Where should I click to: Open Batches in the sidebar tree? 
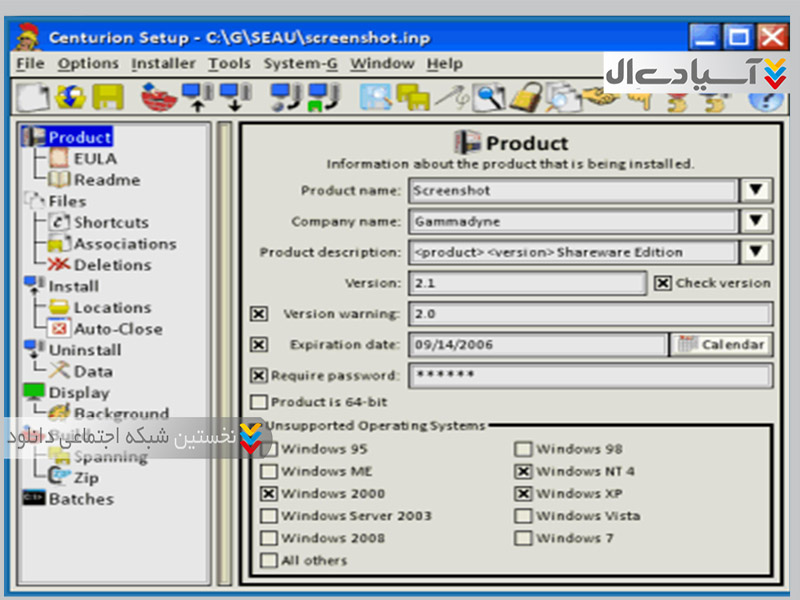(x=80, y=499)
